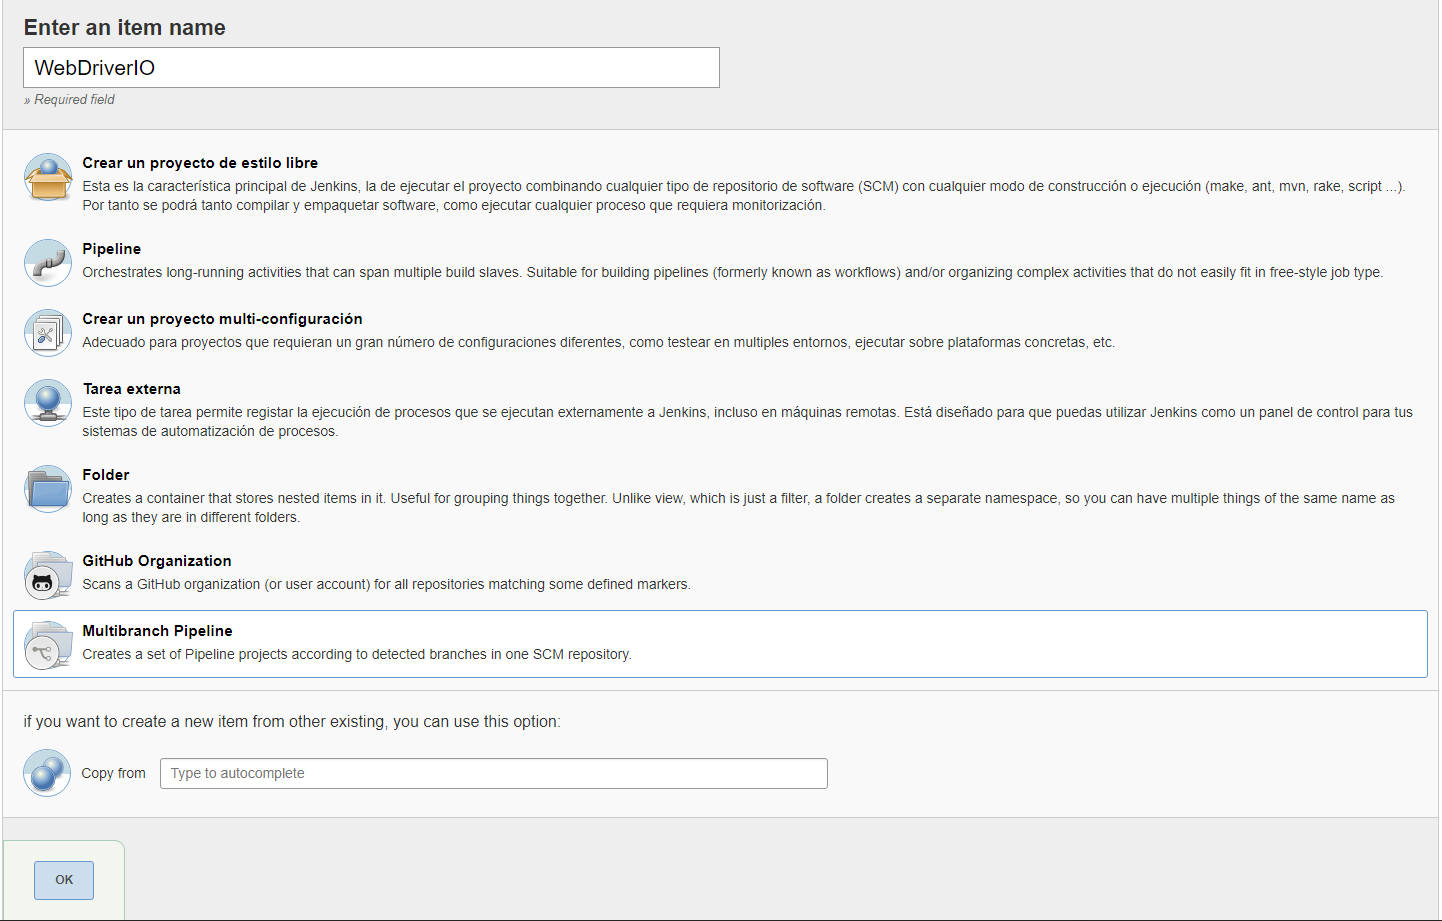Select the Folder item type title
Image resolution: width=1442 pixels, height=921 pixels.
106,475
